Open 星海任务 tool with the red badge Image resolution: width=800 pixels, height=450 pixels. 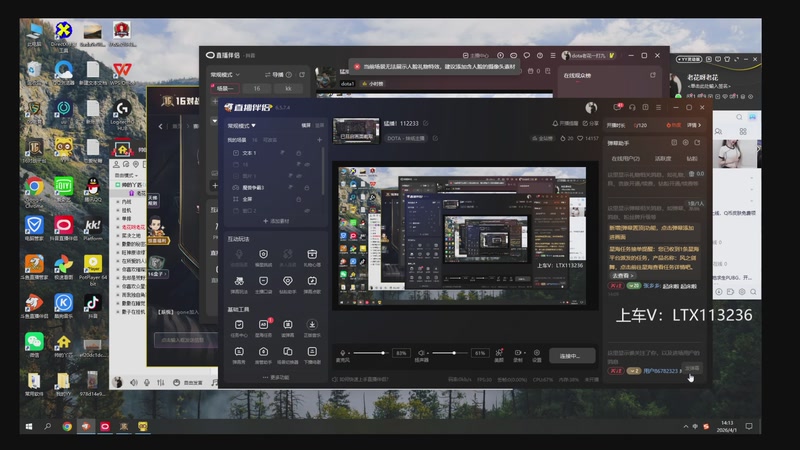263,324
